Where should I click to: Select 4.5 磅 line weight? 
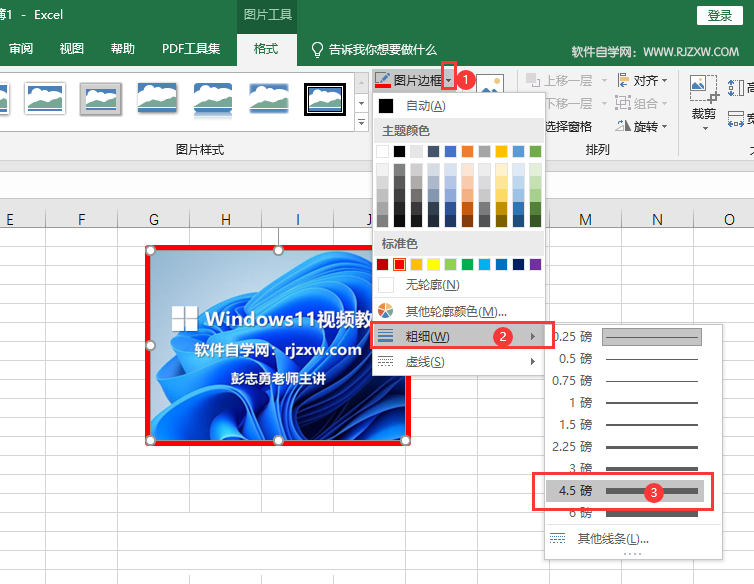tap(626, 491)
